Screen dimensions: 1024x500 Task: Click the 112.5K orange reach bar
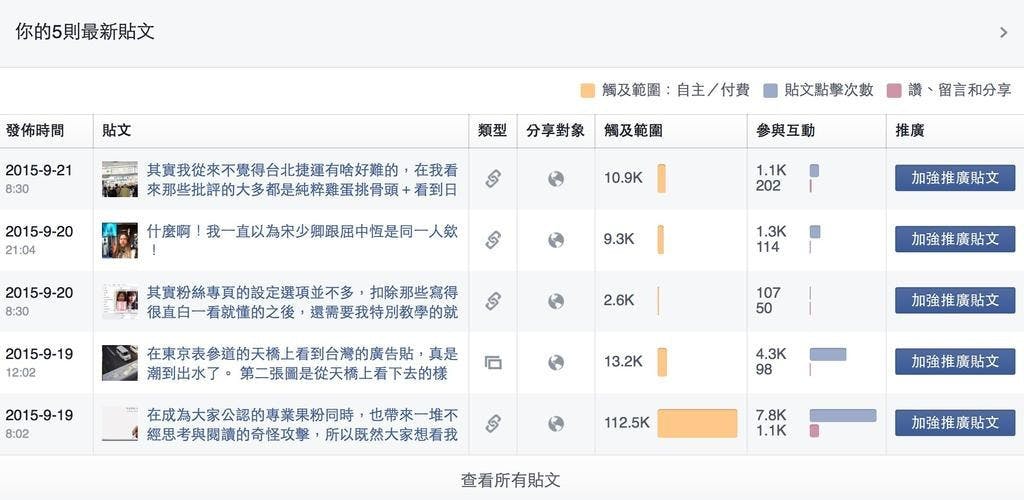tap(697, 423)
